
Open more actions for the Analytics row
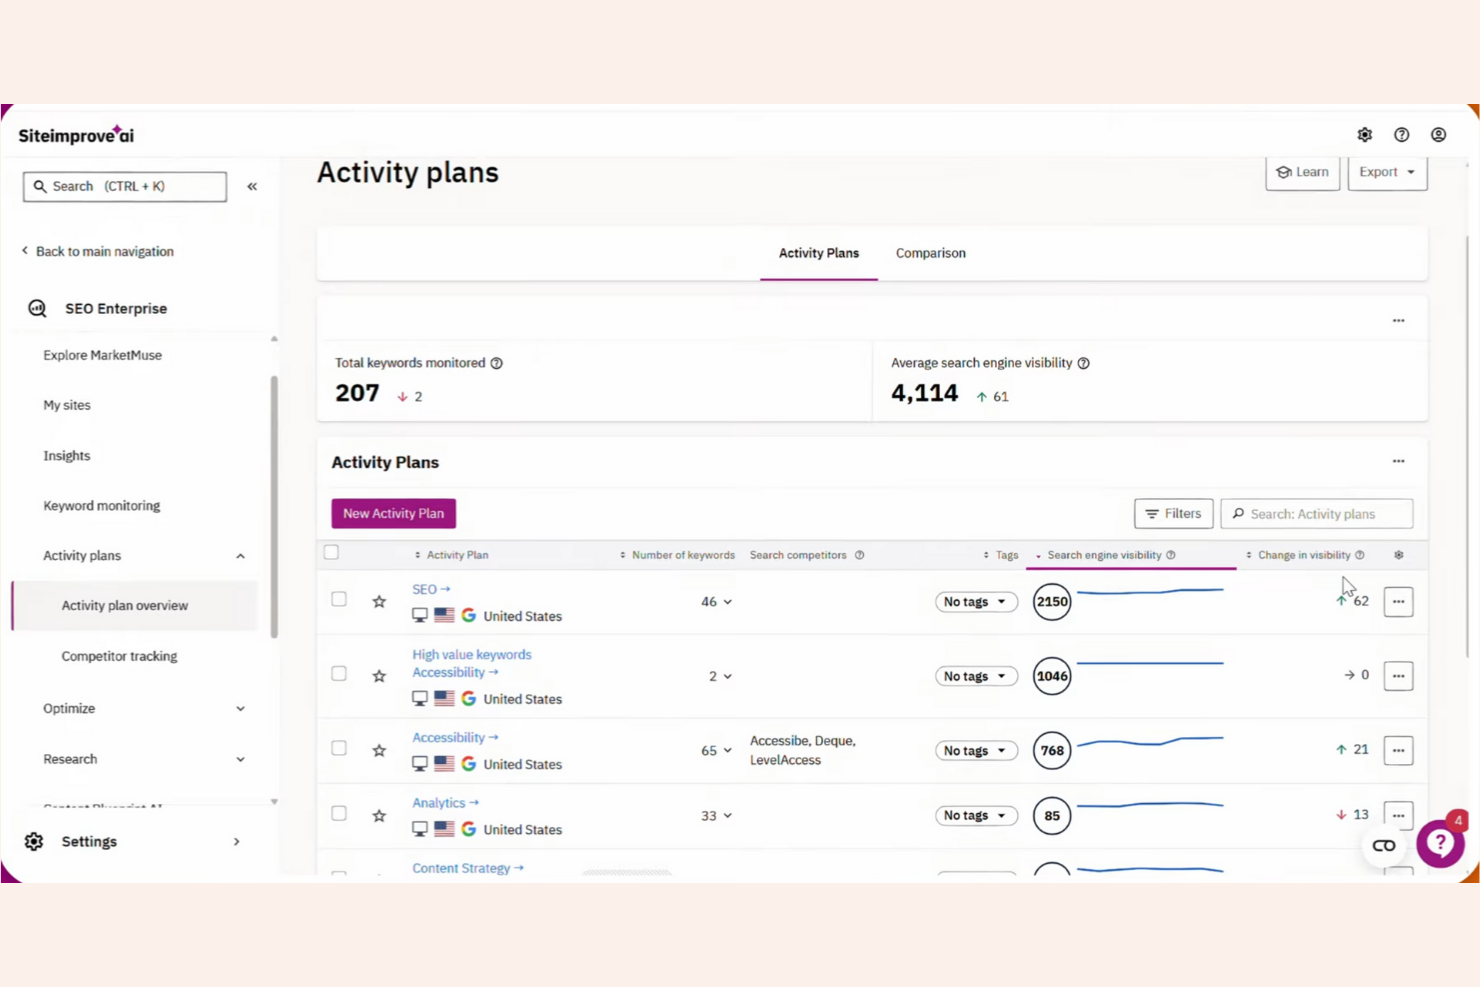[1398, 814]
